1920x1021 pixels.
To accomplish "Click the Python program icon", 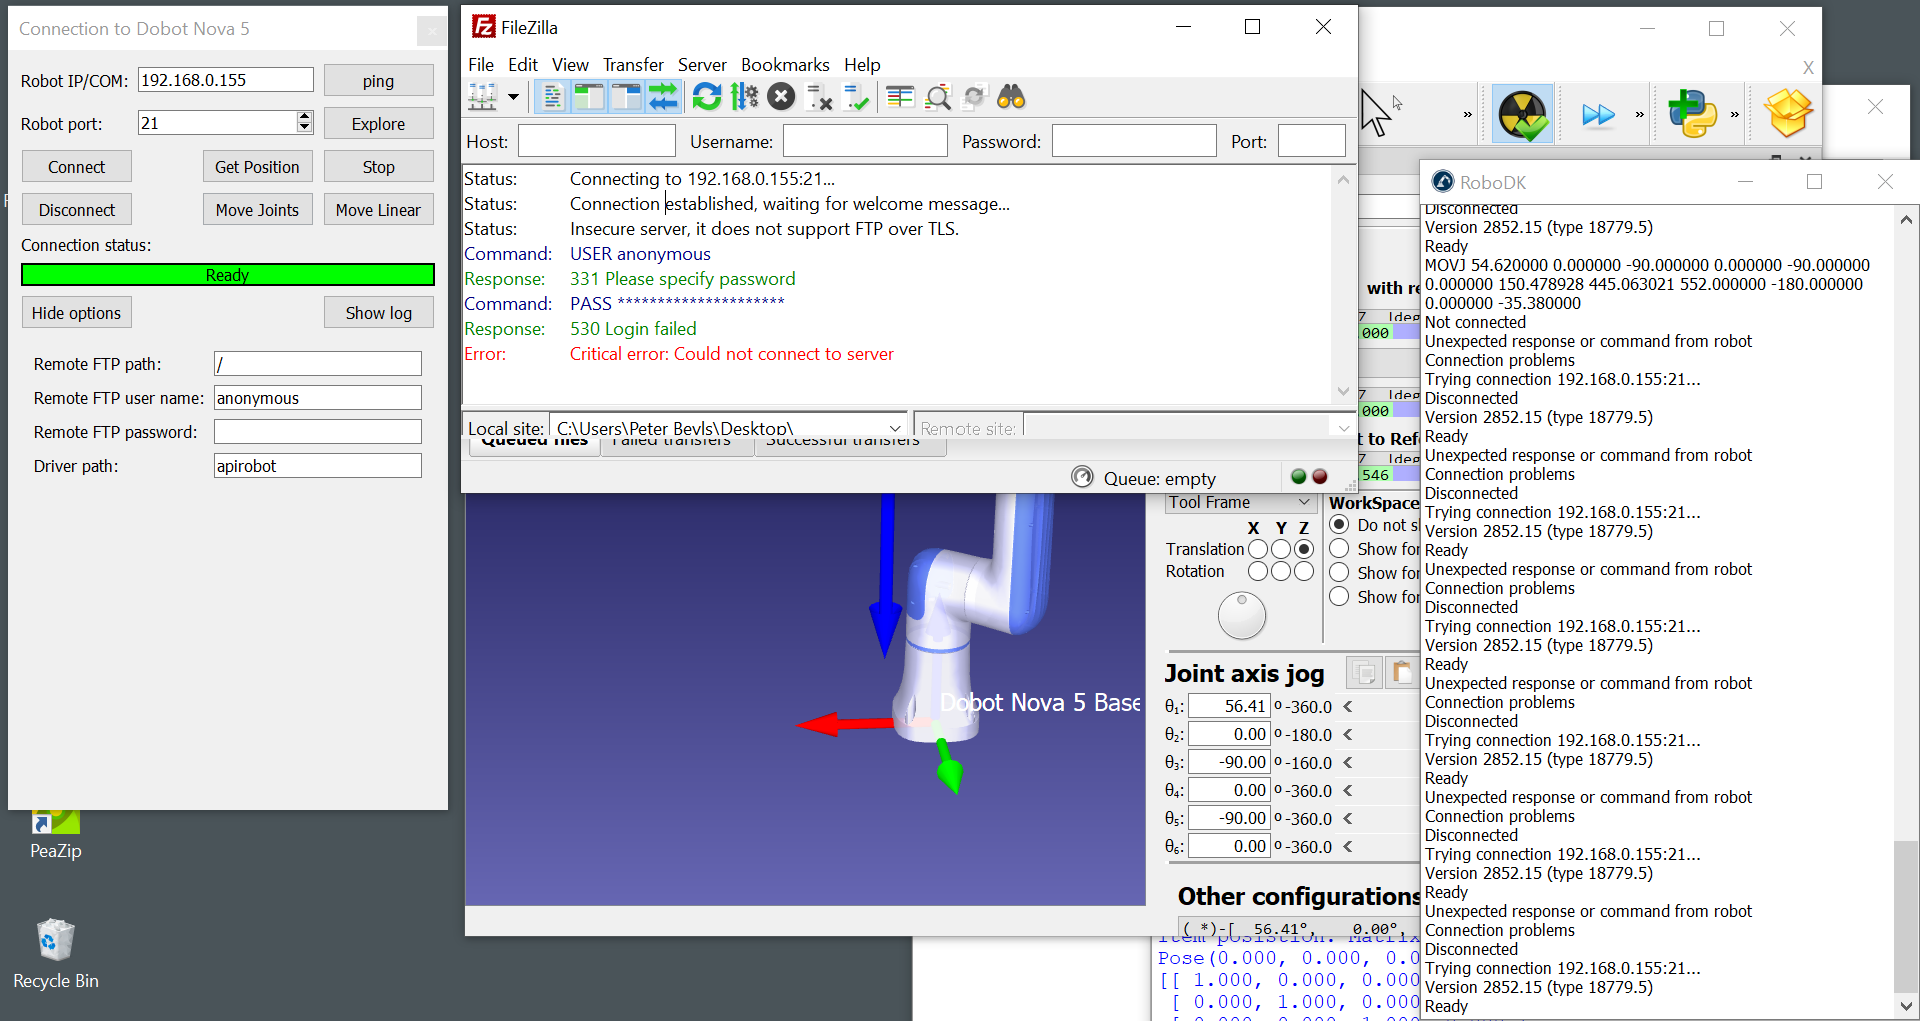I will [1691, 114].
